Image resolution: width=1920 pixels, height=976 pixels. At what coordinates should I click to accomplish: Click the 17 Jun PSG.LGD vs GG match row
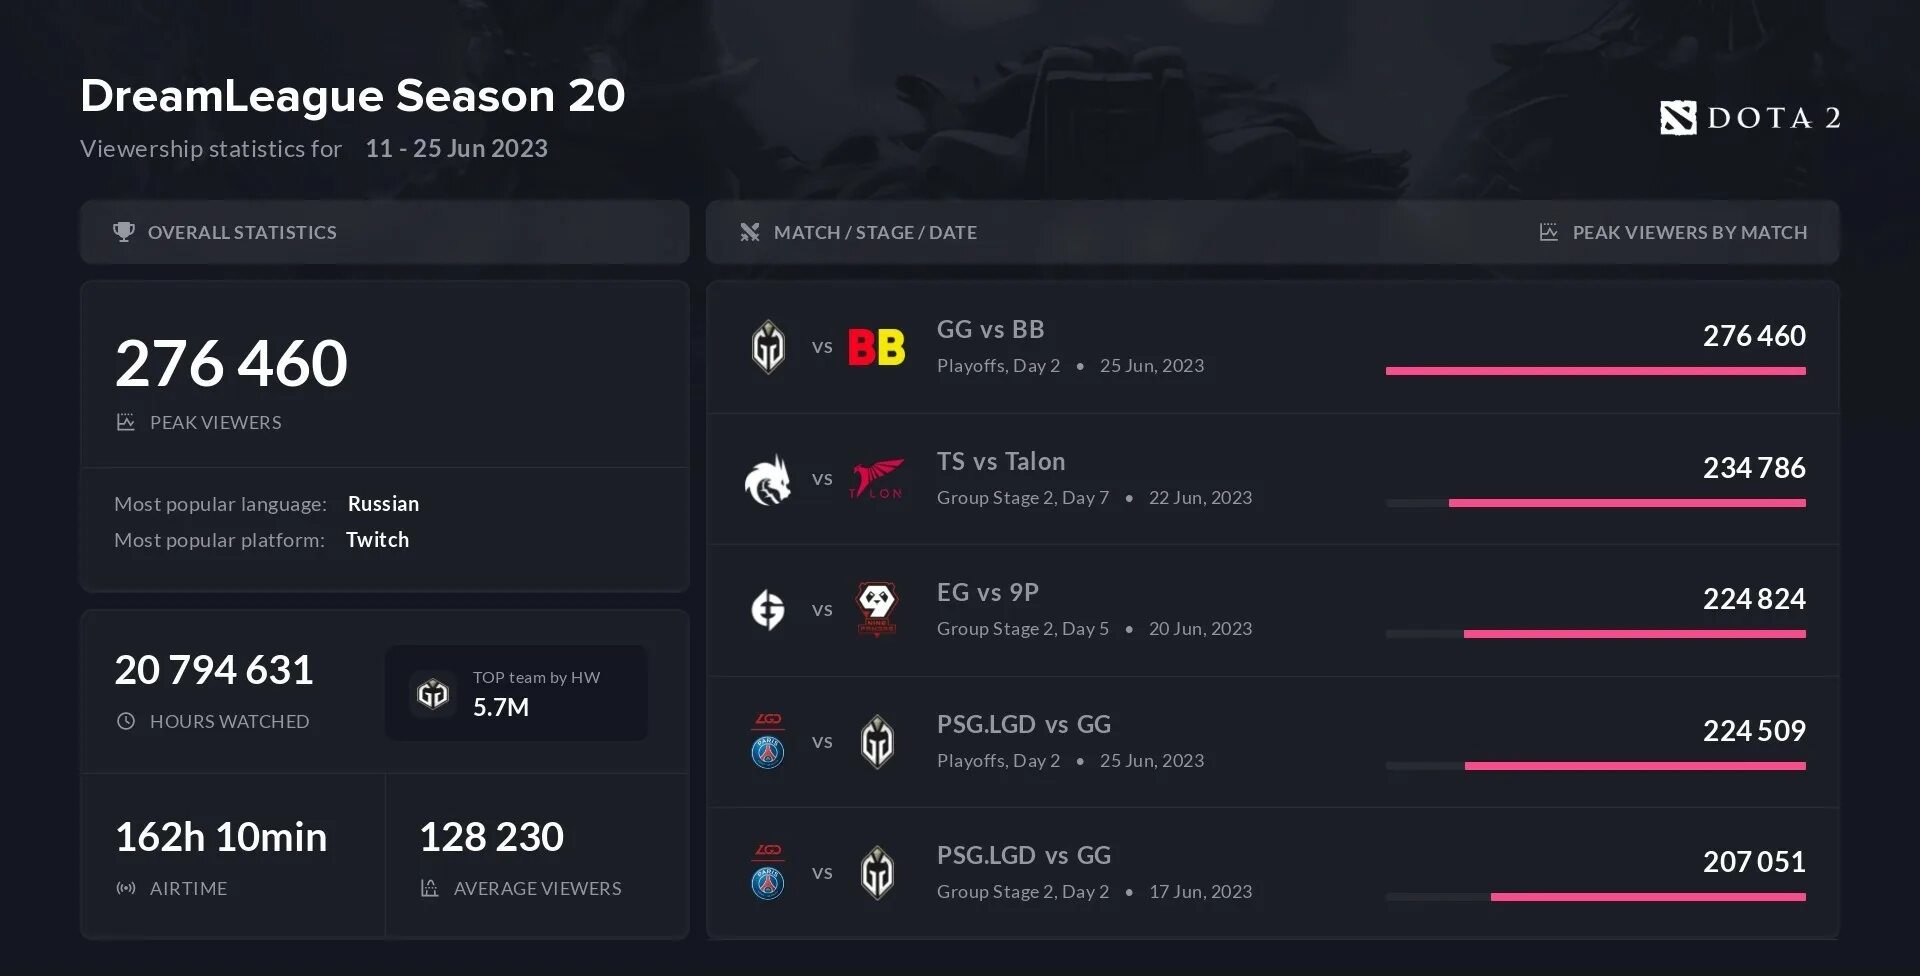(x=1272, y=873)
